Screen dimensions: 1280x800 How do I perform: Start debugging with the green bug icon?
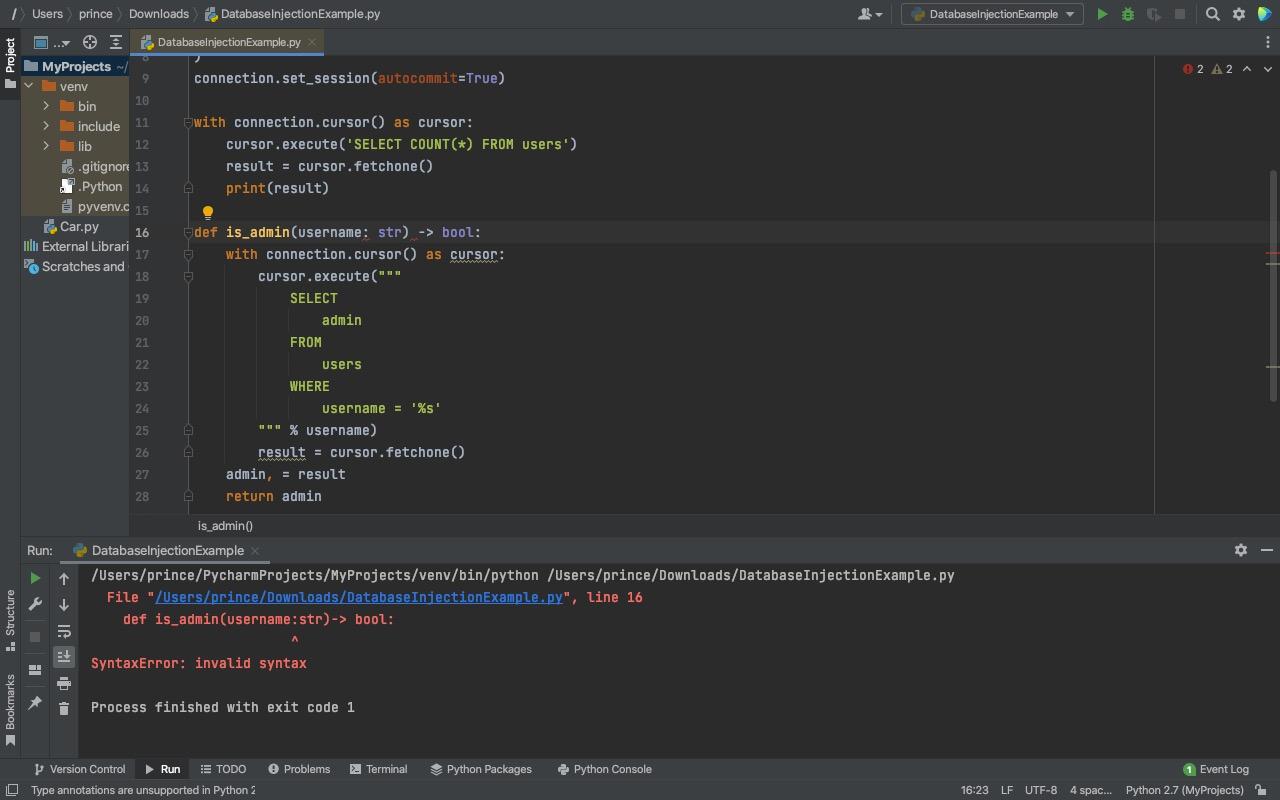coord(1128,14)
